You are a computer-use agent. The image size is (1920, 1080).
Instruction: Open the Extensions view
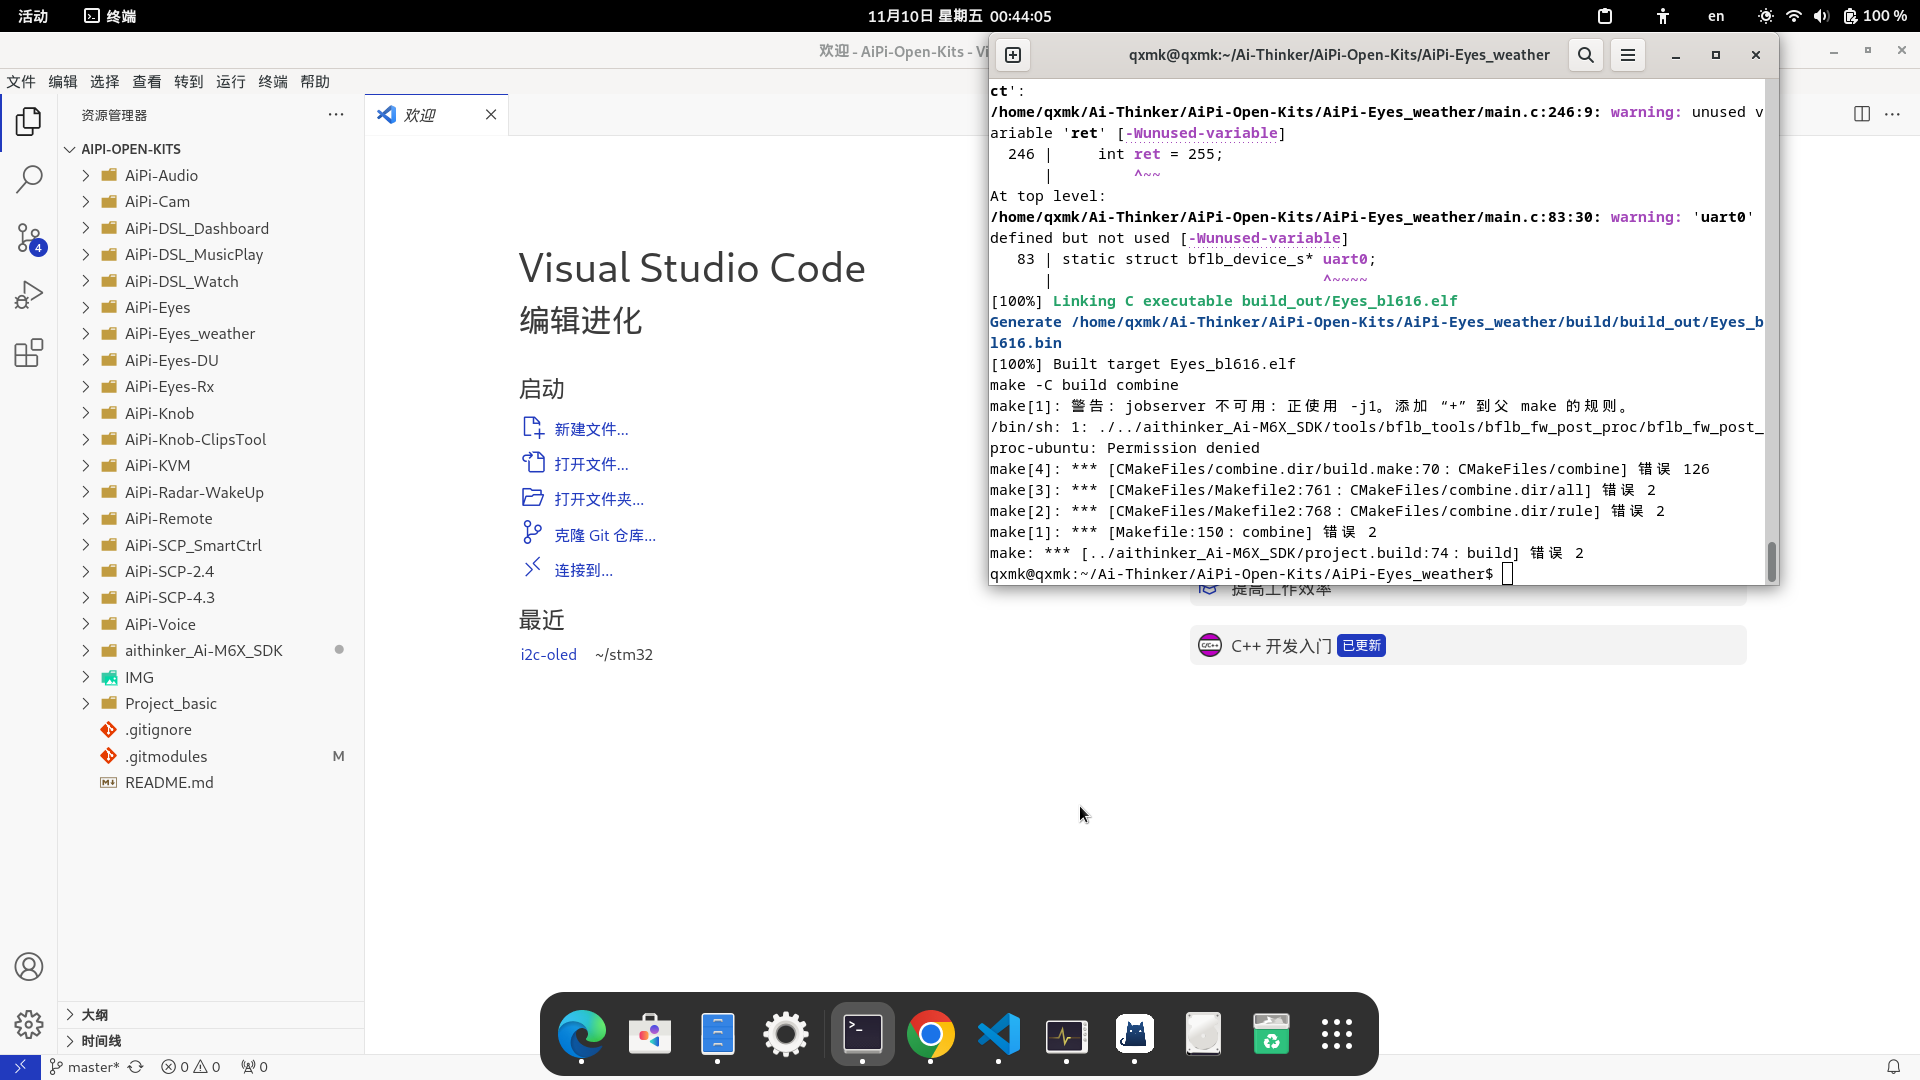click(29, 352)
